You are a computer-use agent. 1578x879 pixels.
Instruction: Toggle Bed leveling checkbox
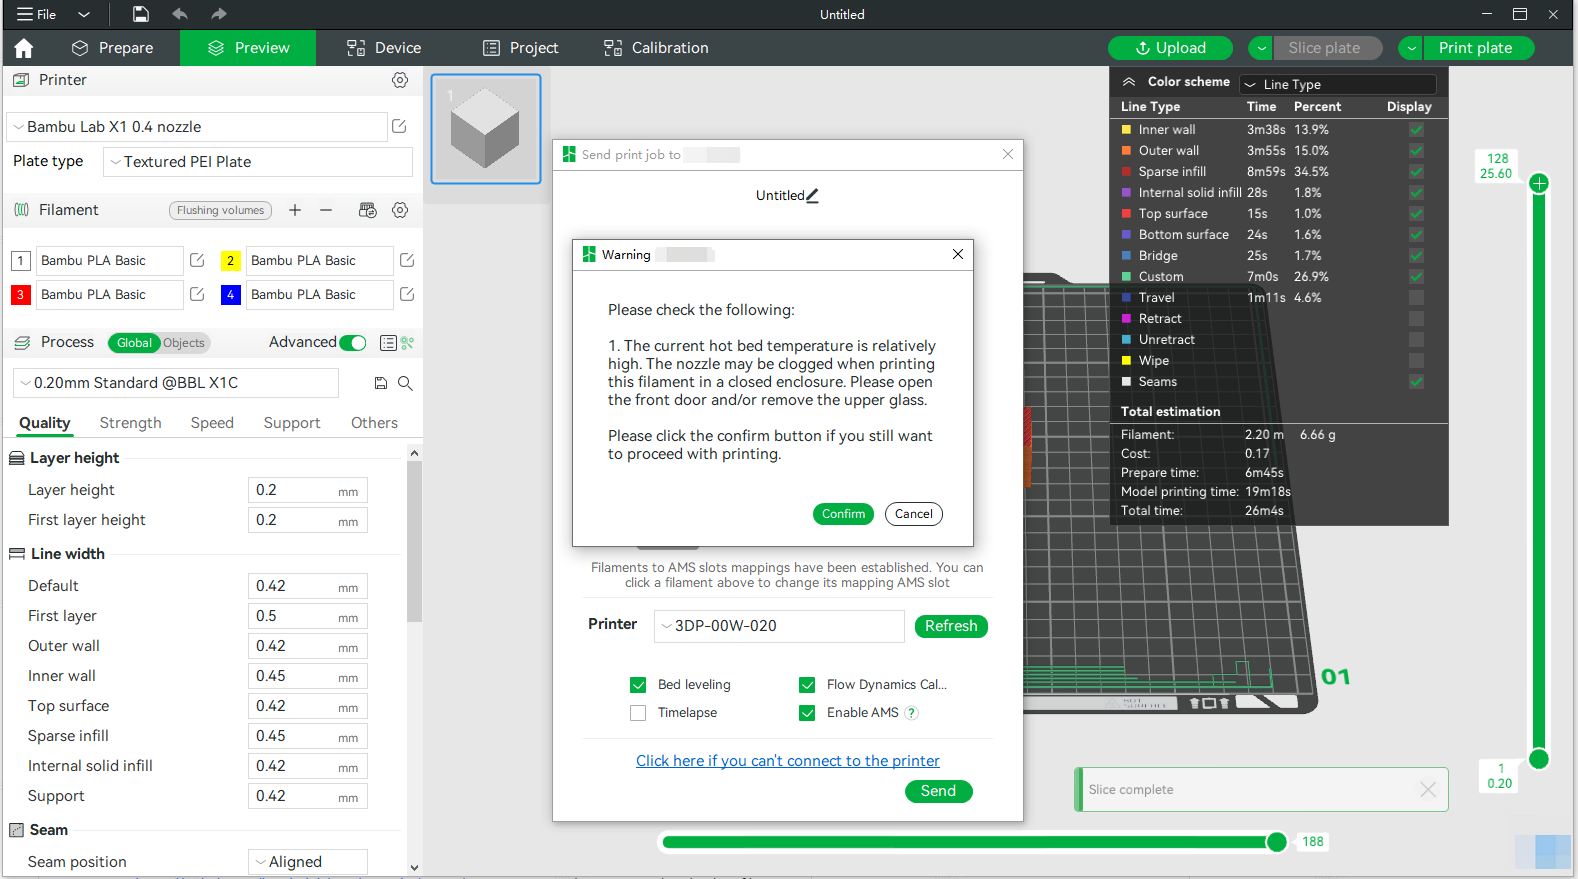[638, 685]
